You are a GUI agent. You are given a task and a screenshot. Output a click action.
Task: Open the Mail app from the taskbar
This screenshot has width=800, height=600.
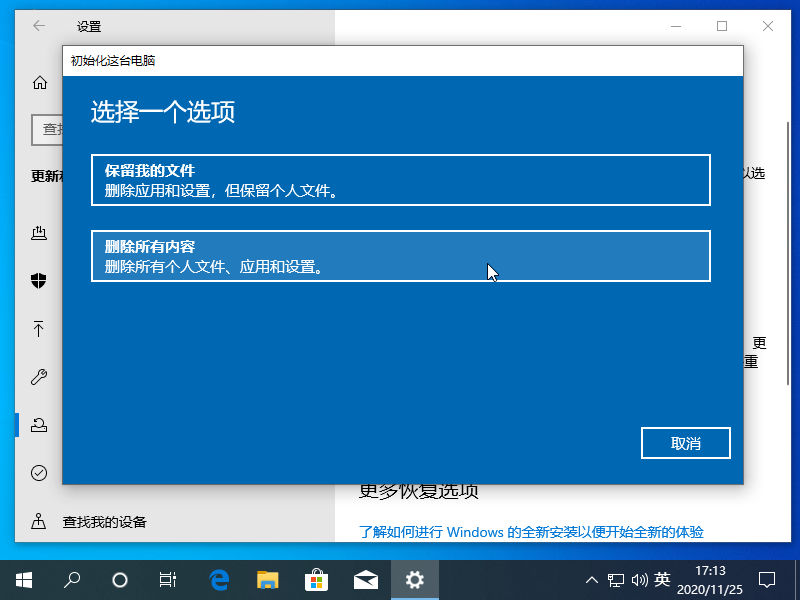[x=366, y=579]
